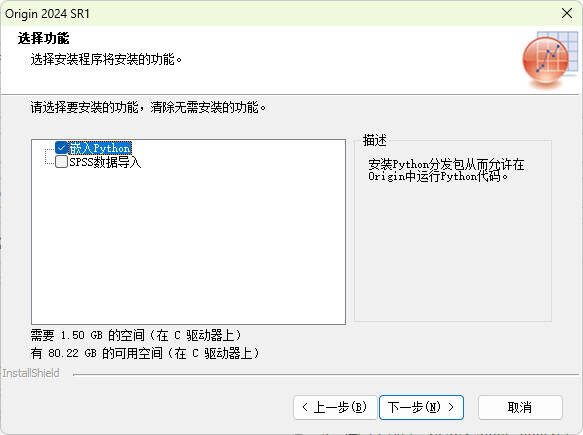Click empty area of the feature list box

(189, 245)
